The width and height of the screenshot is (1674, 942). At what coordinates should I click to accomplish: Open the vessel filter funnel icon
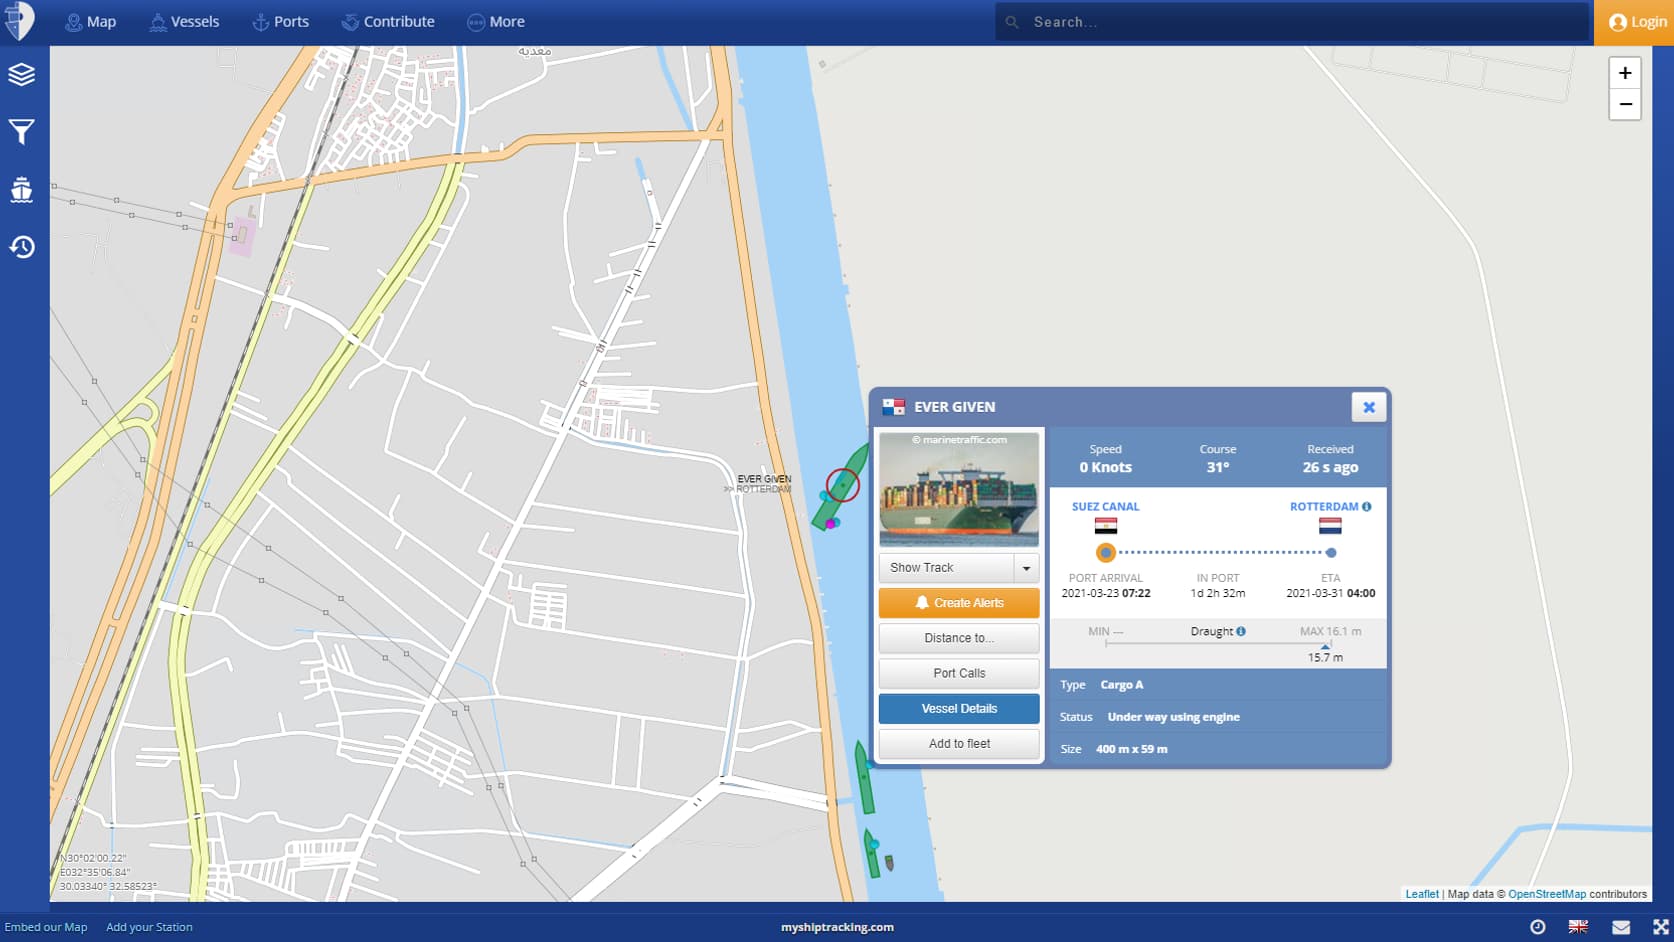pyautogui.click(x=22, y=132)
